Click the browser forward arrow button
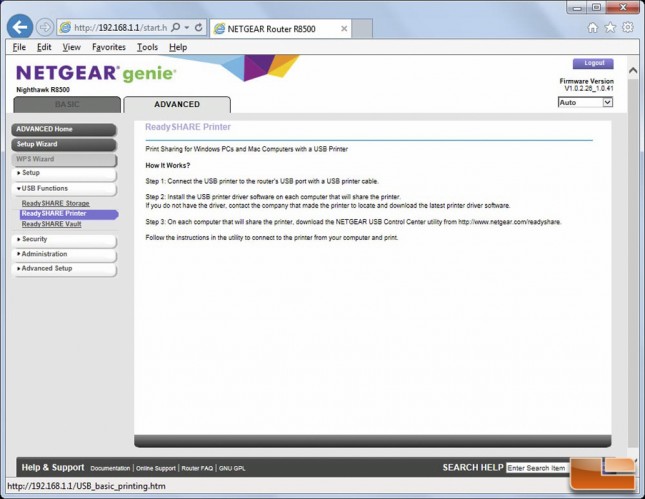The image size is (645, 499). (x=44, y=28)
